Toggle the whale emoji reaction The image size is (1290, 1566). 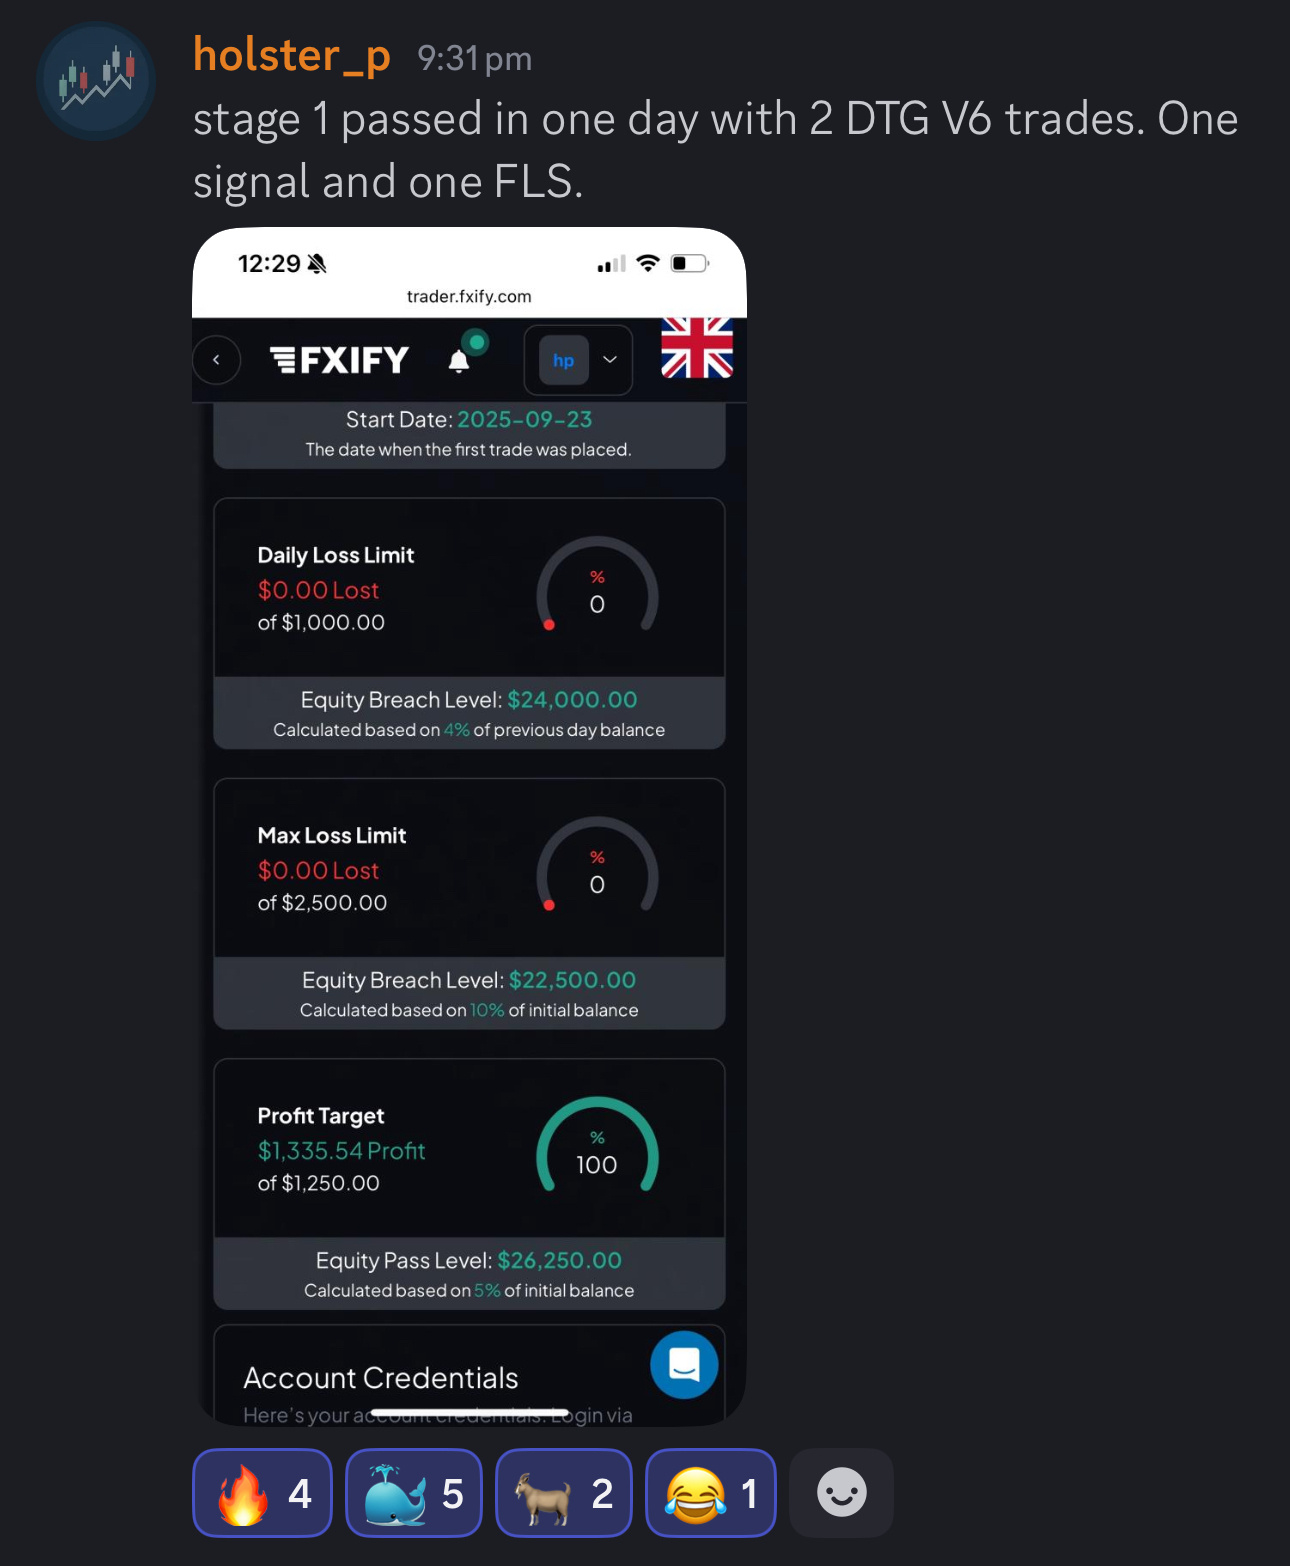(x=414, y=1493)
